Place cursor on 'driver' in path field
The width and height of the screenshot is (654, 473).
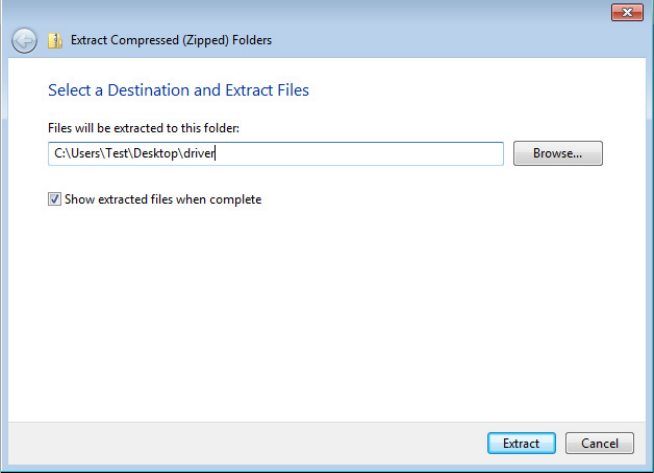pos(200,154)
